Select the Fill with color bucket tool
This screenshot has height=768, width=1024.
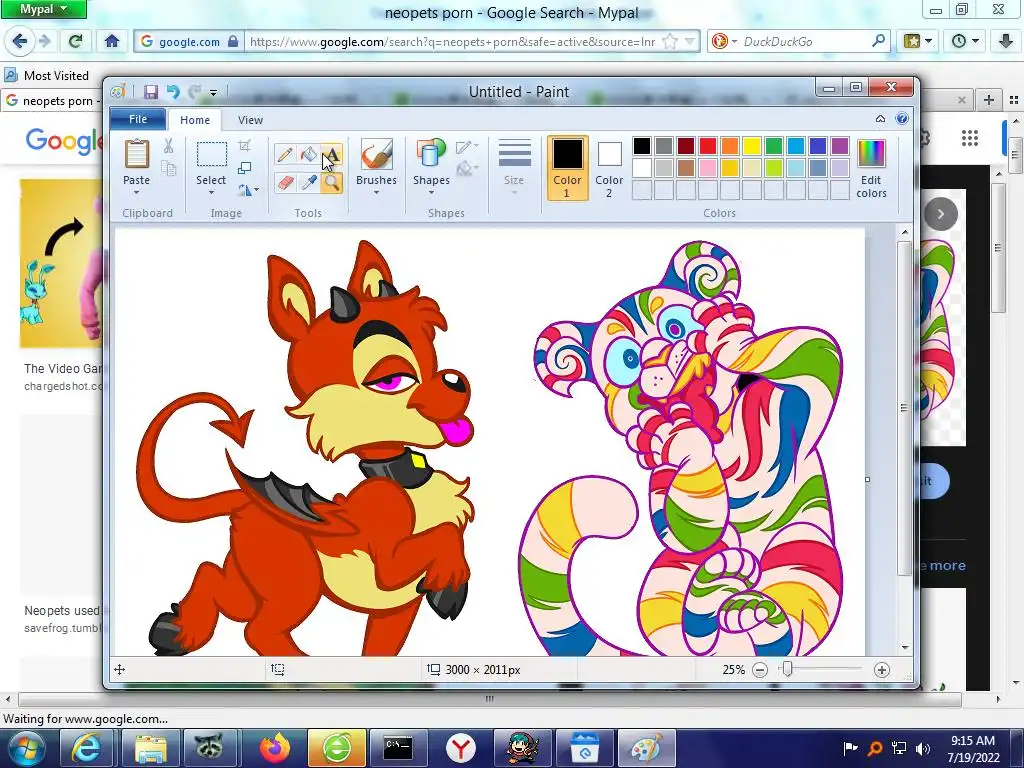308,155
